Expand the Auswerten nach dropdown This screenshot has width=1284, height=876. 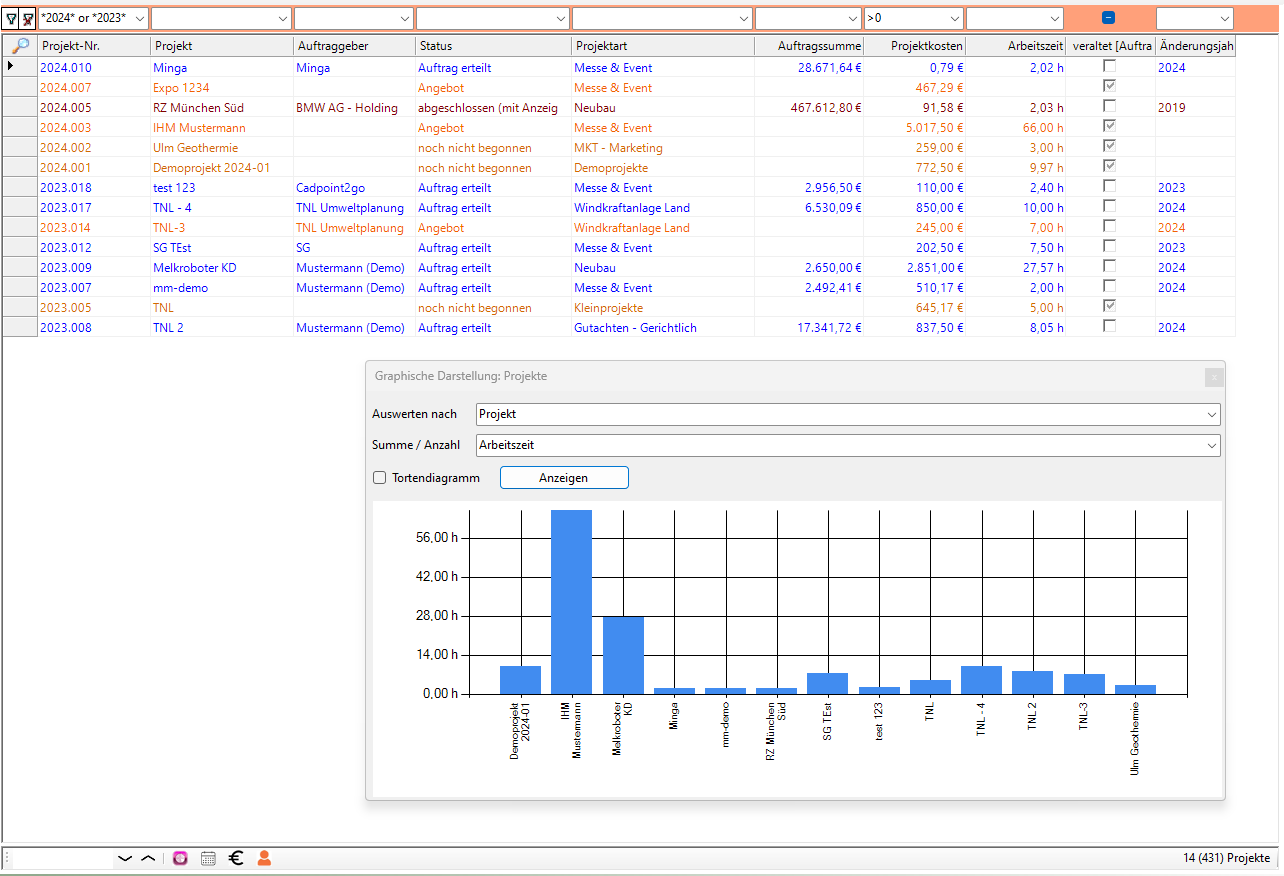[x=1211, y=414]
